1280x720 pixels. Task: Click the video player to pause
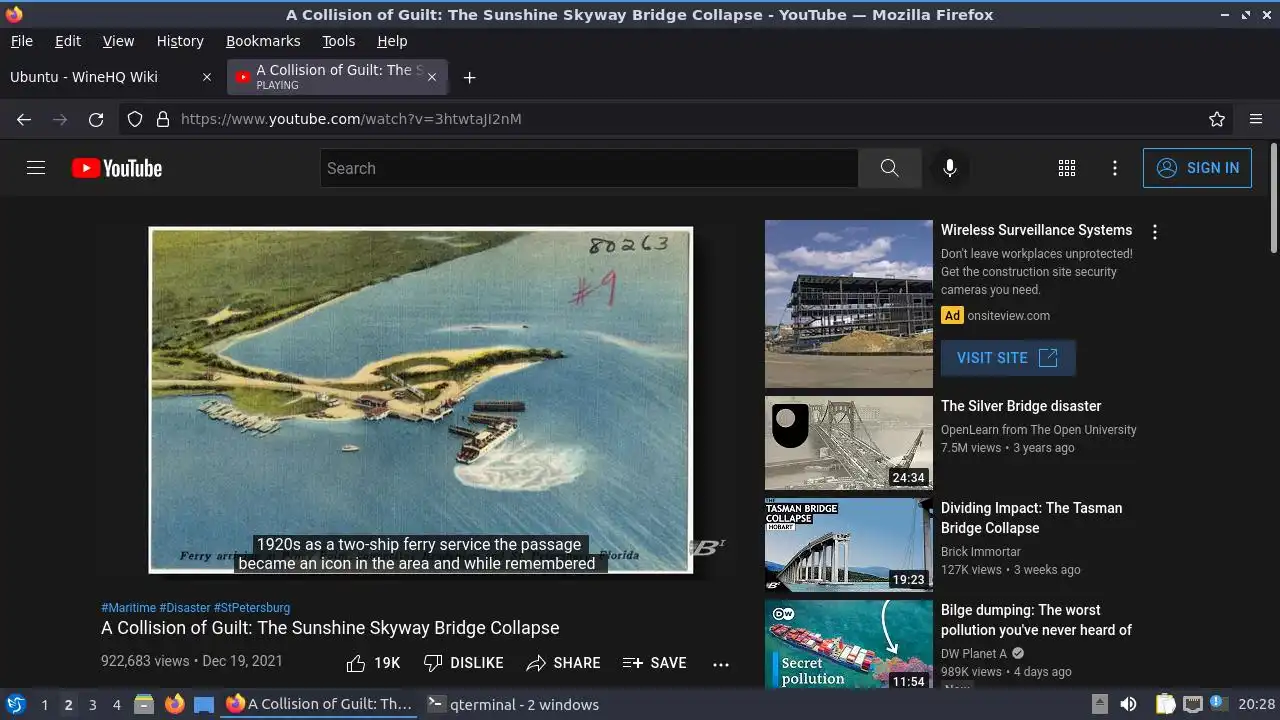click(x=421, y=400)
